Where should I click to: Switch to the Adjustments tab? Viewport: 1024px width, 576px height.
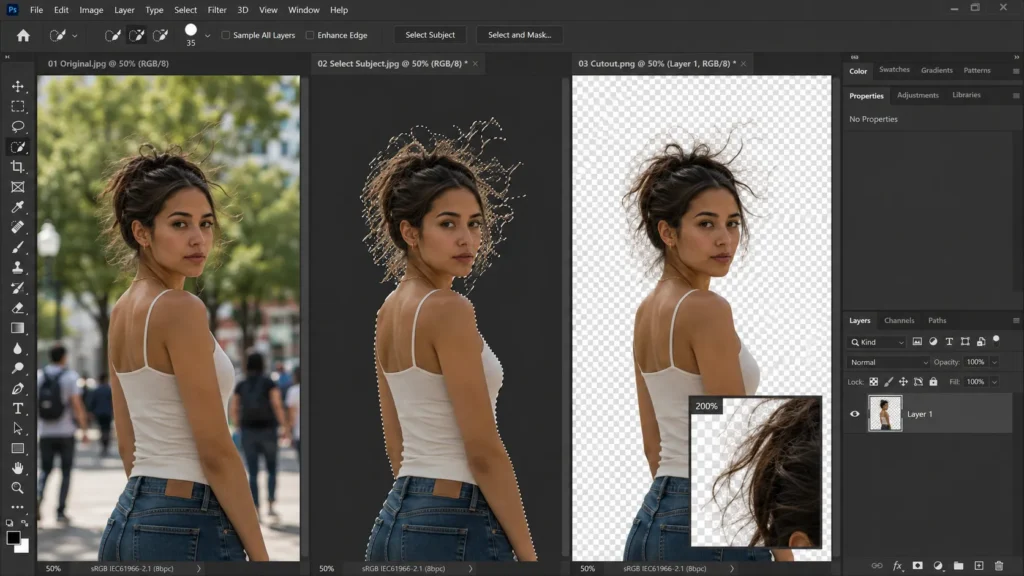pyautogui.click(x=918, y=95)
